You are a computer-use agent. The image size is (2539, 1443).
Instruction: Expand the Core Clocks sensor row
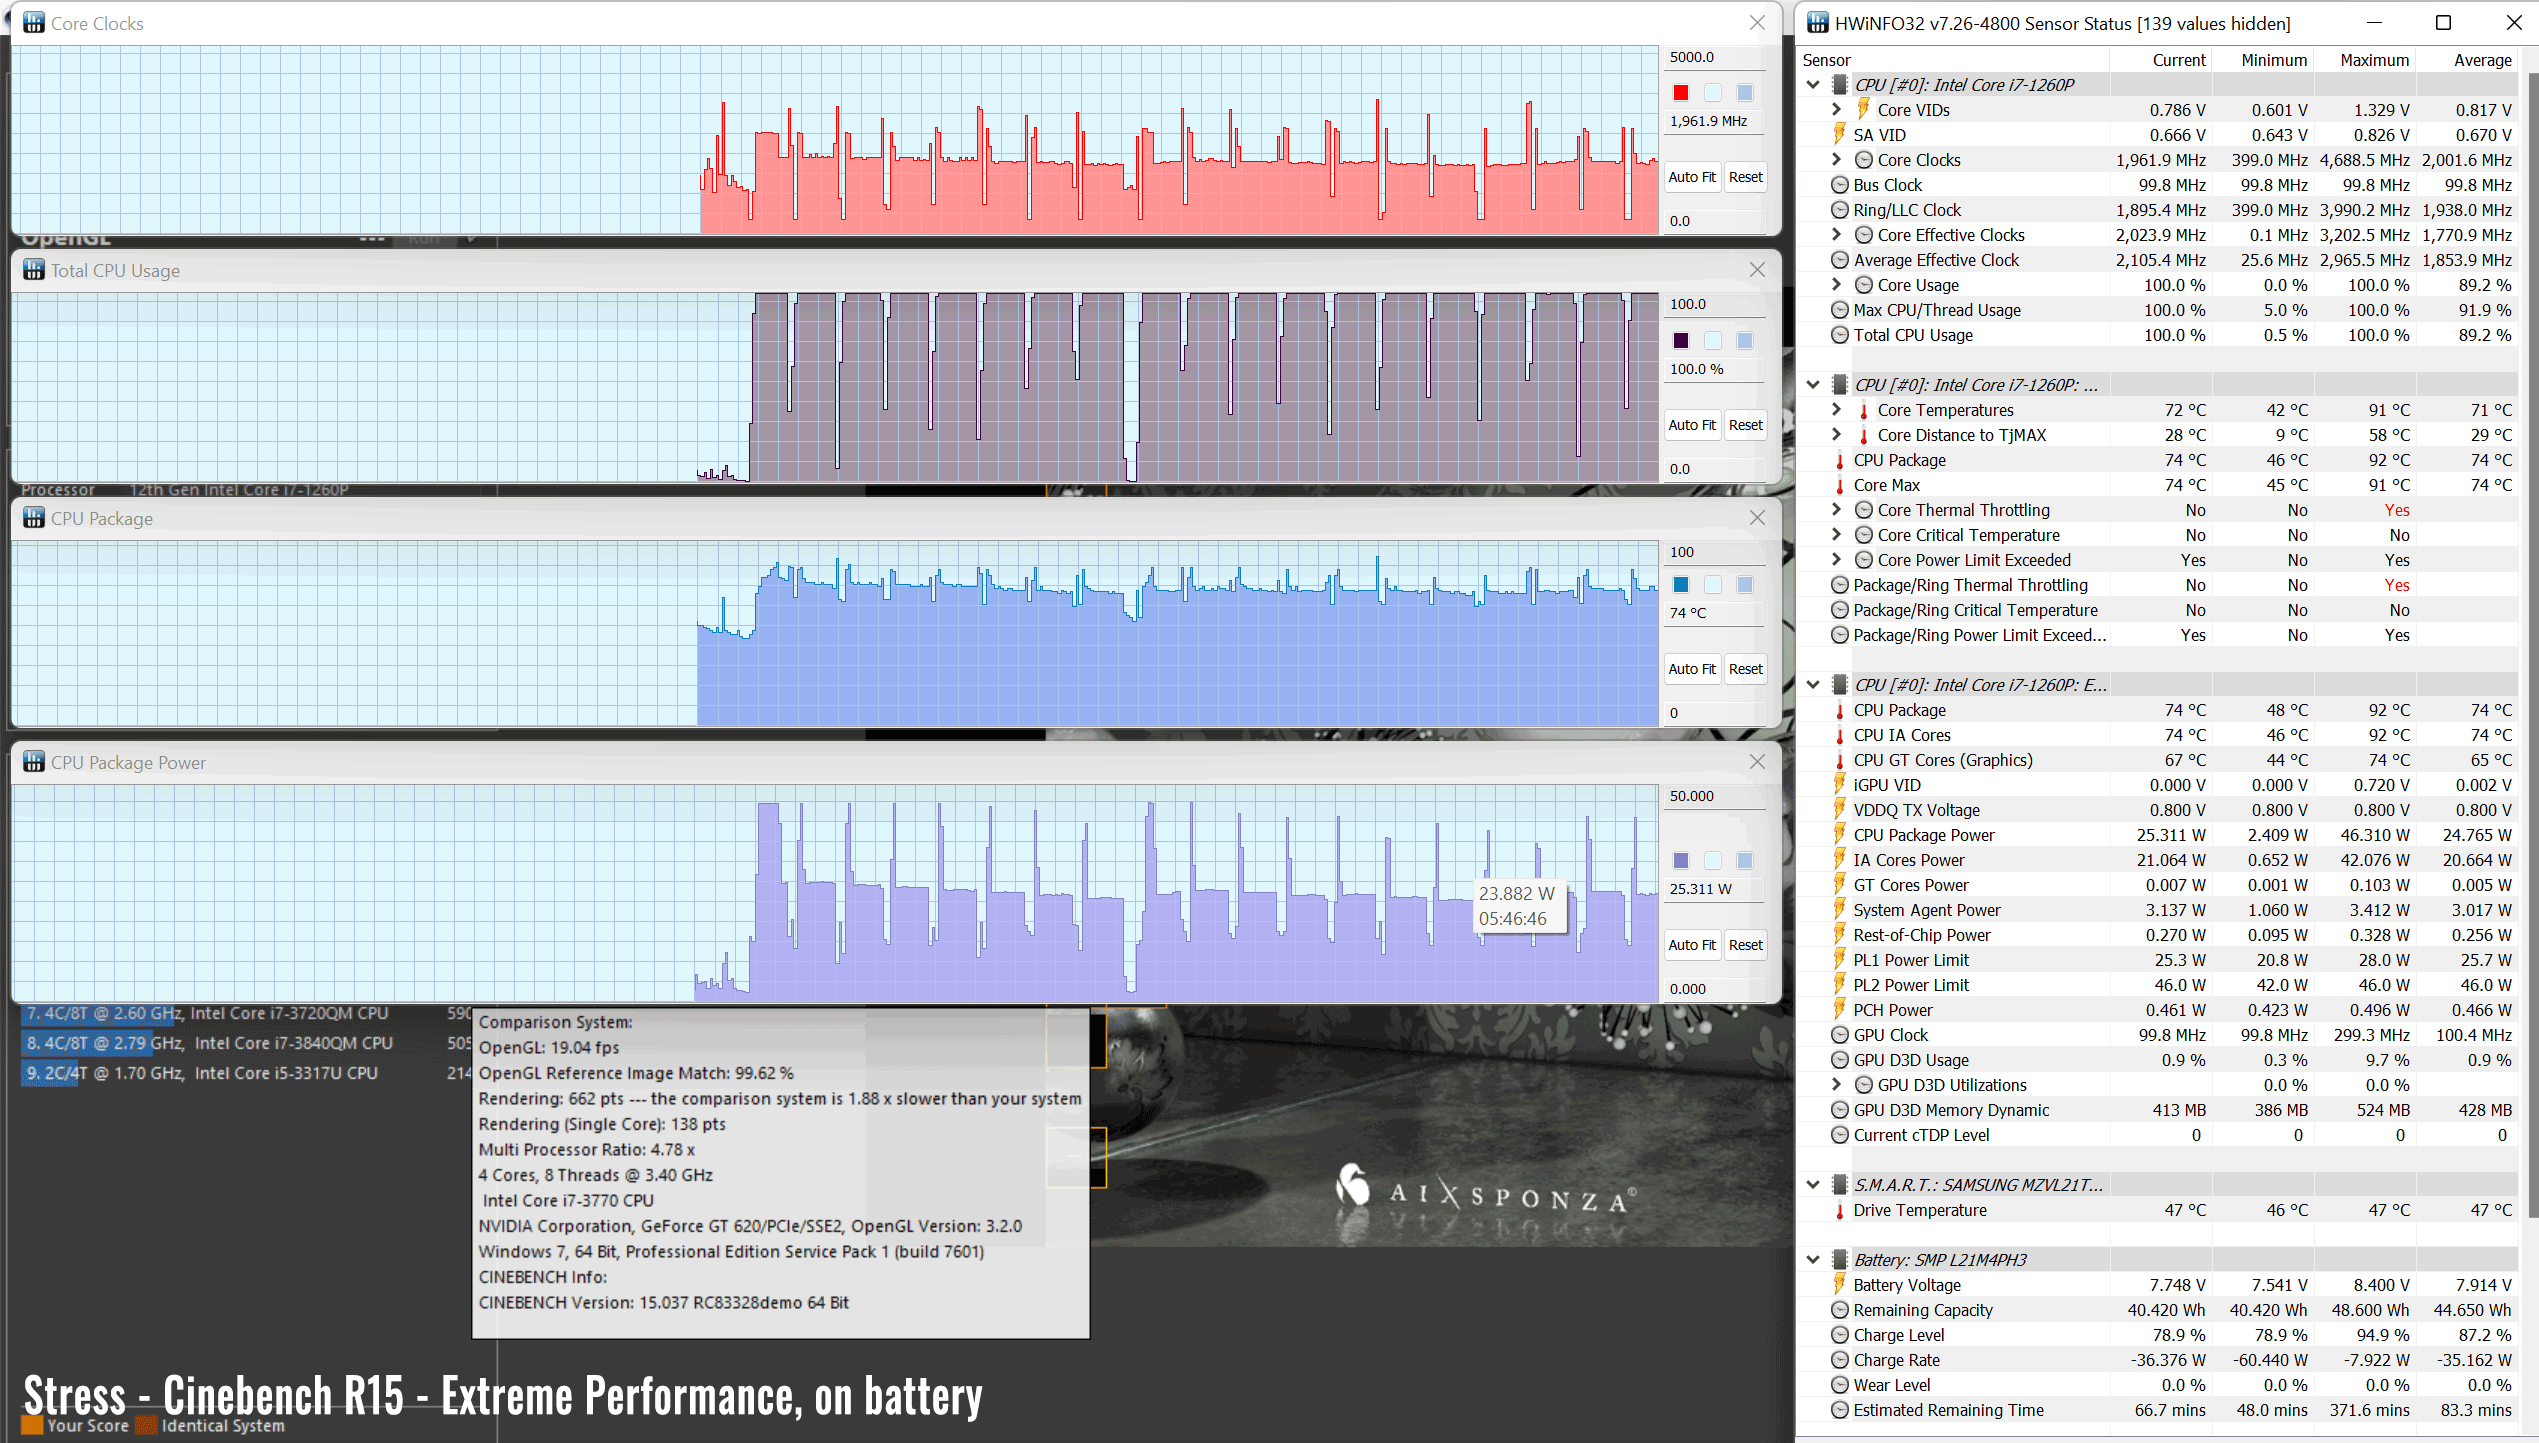click(x=1837, y=160)
